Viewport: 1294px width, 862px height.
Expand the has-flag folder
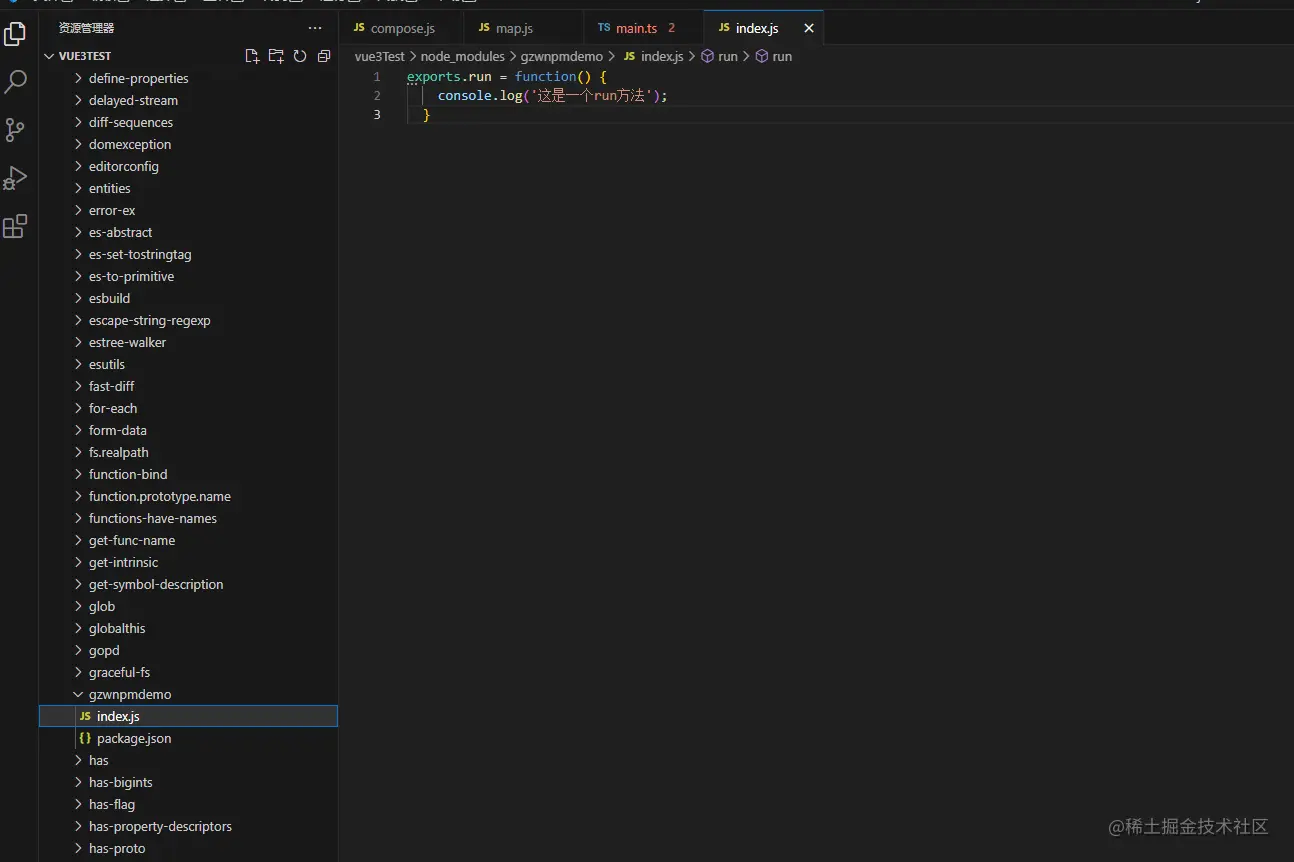(188, 804)
